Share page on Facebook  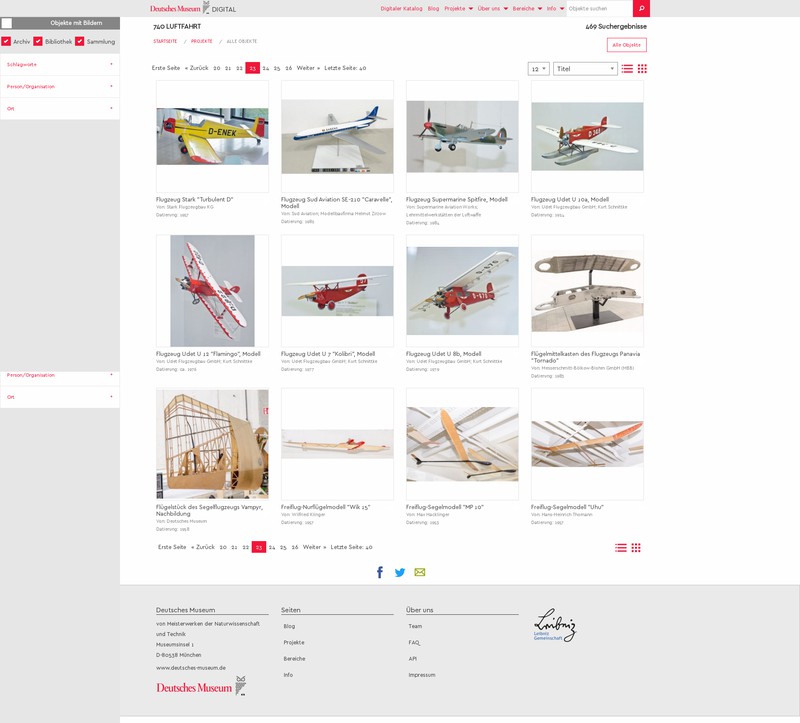[380, 572]
